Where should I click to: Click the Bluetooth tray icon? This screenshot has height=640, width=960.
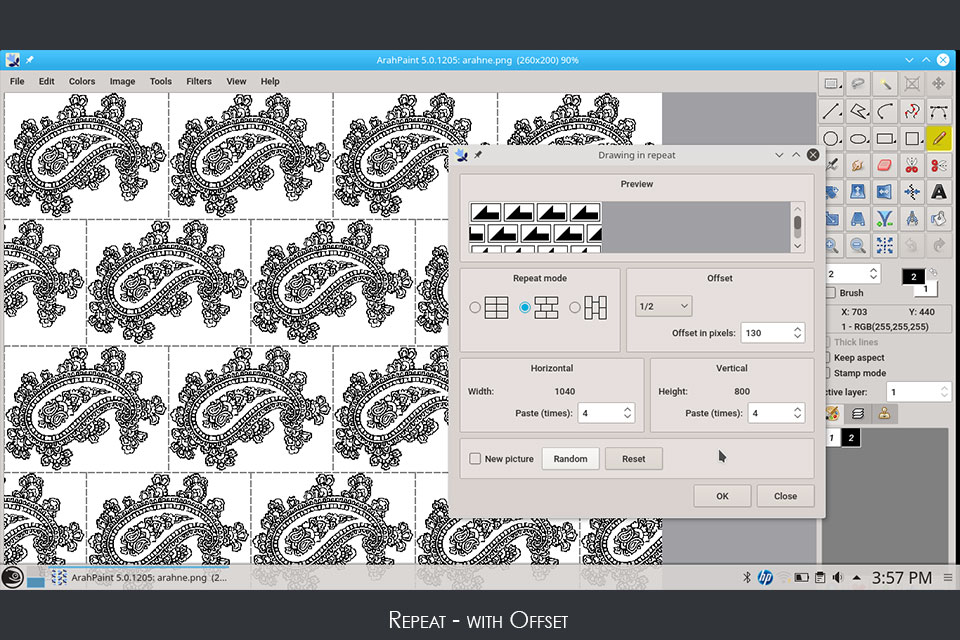click(746, 578)
